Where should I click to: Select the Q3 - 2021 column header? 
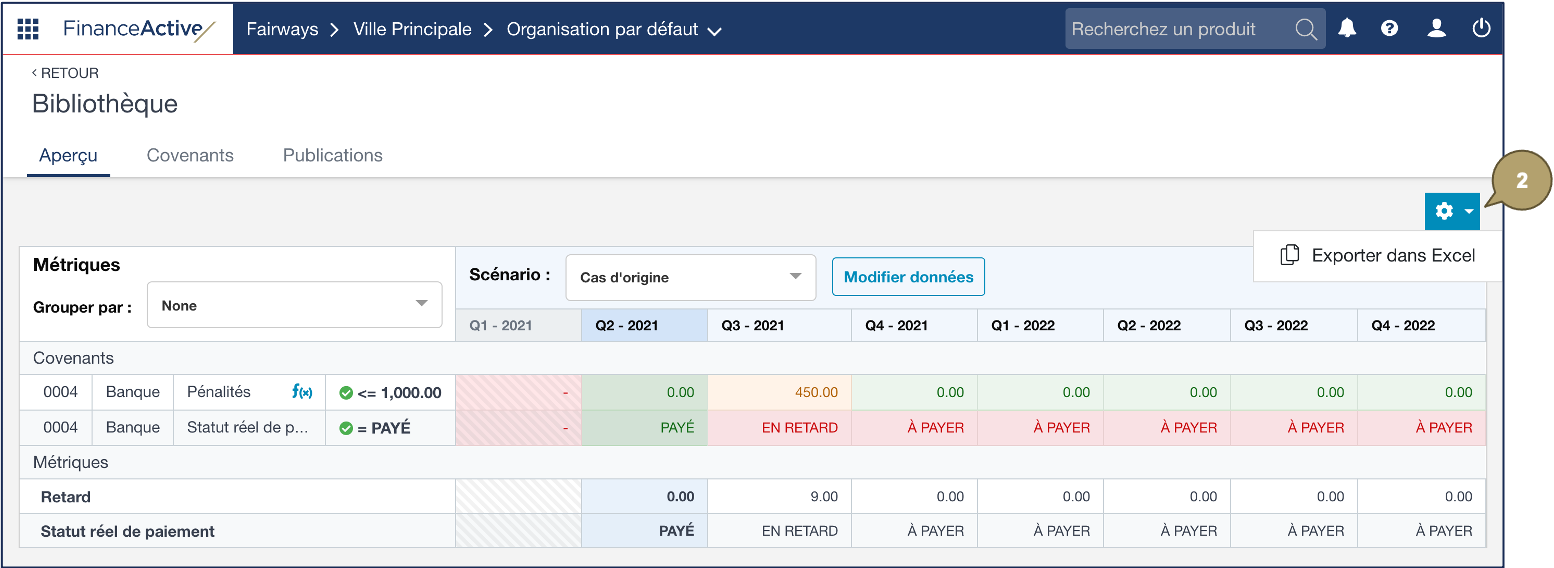pos(779,325)
